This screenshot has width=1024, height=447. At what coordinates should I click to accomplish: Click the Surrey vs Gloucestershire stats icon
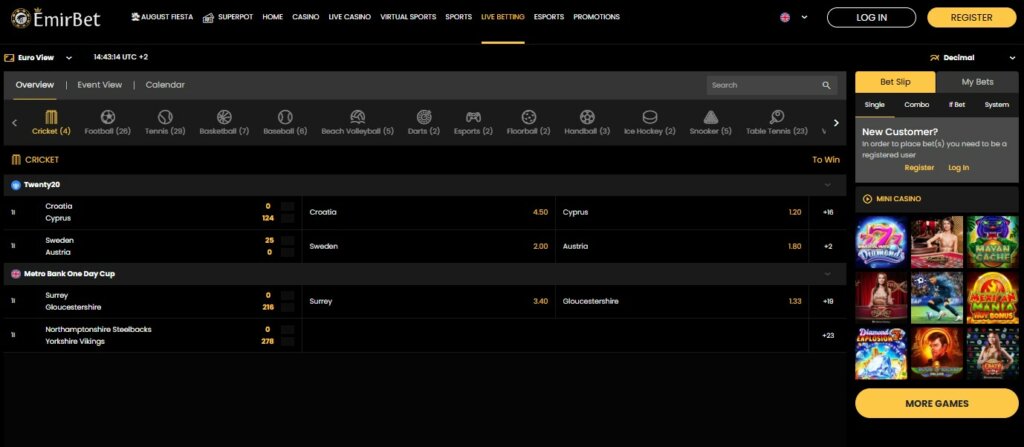[12, 301]
